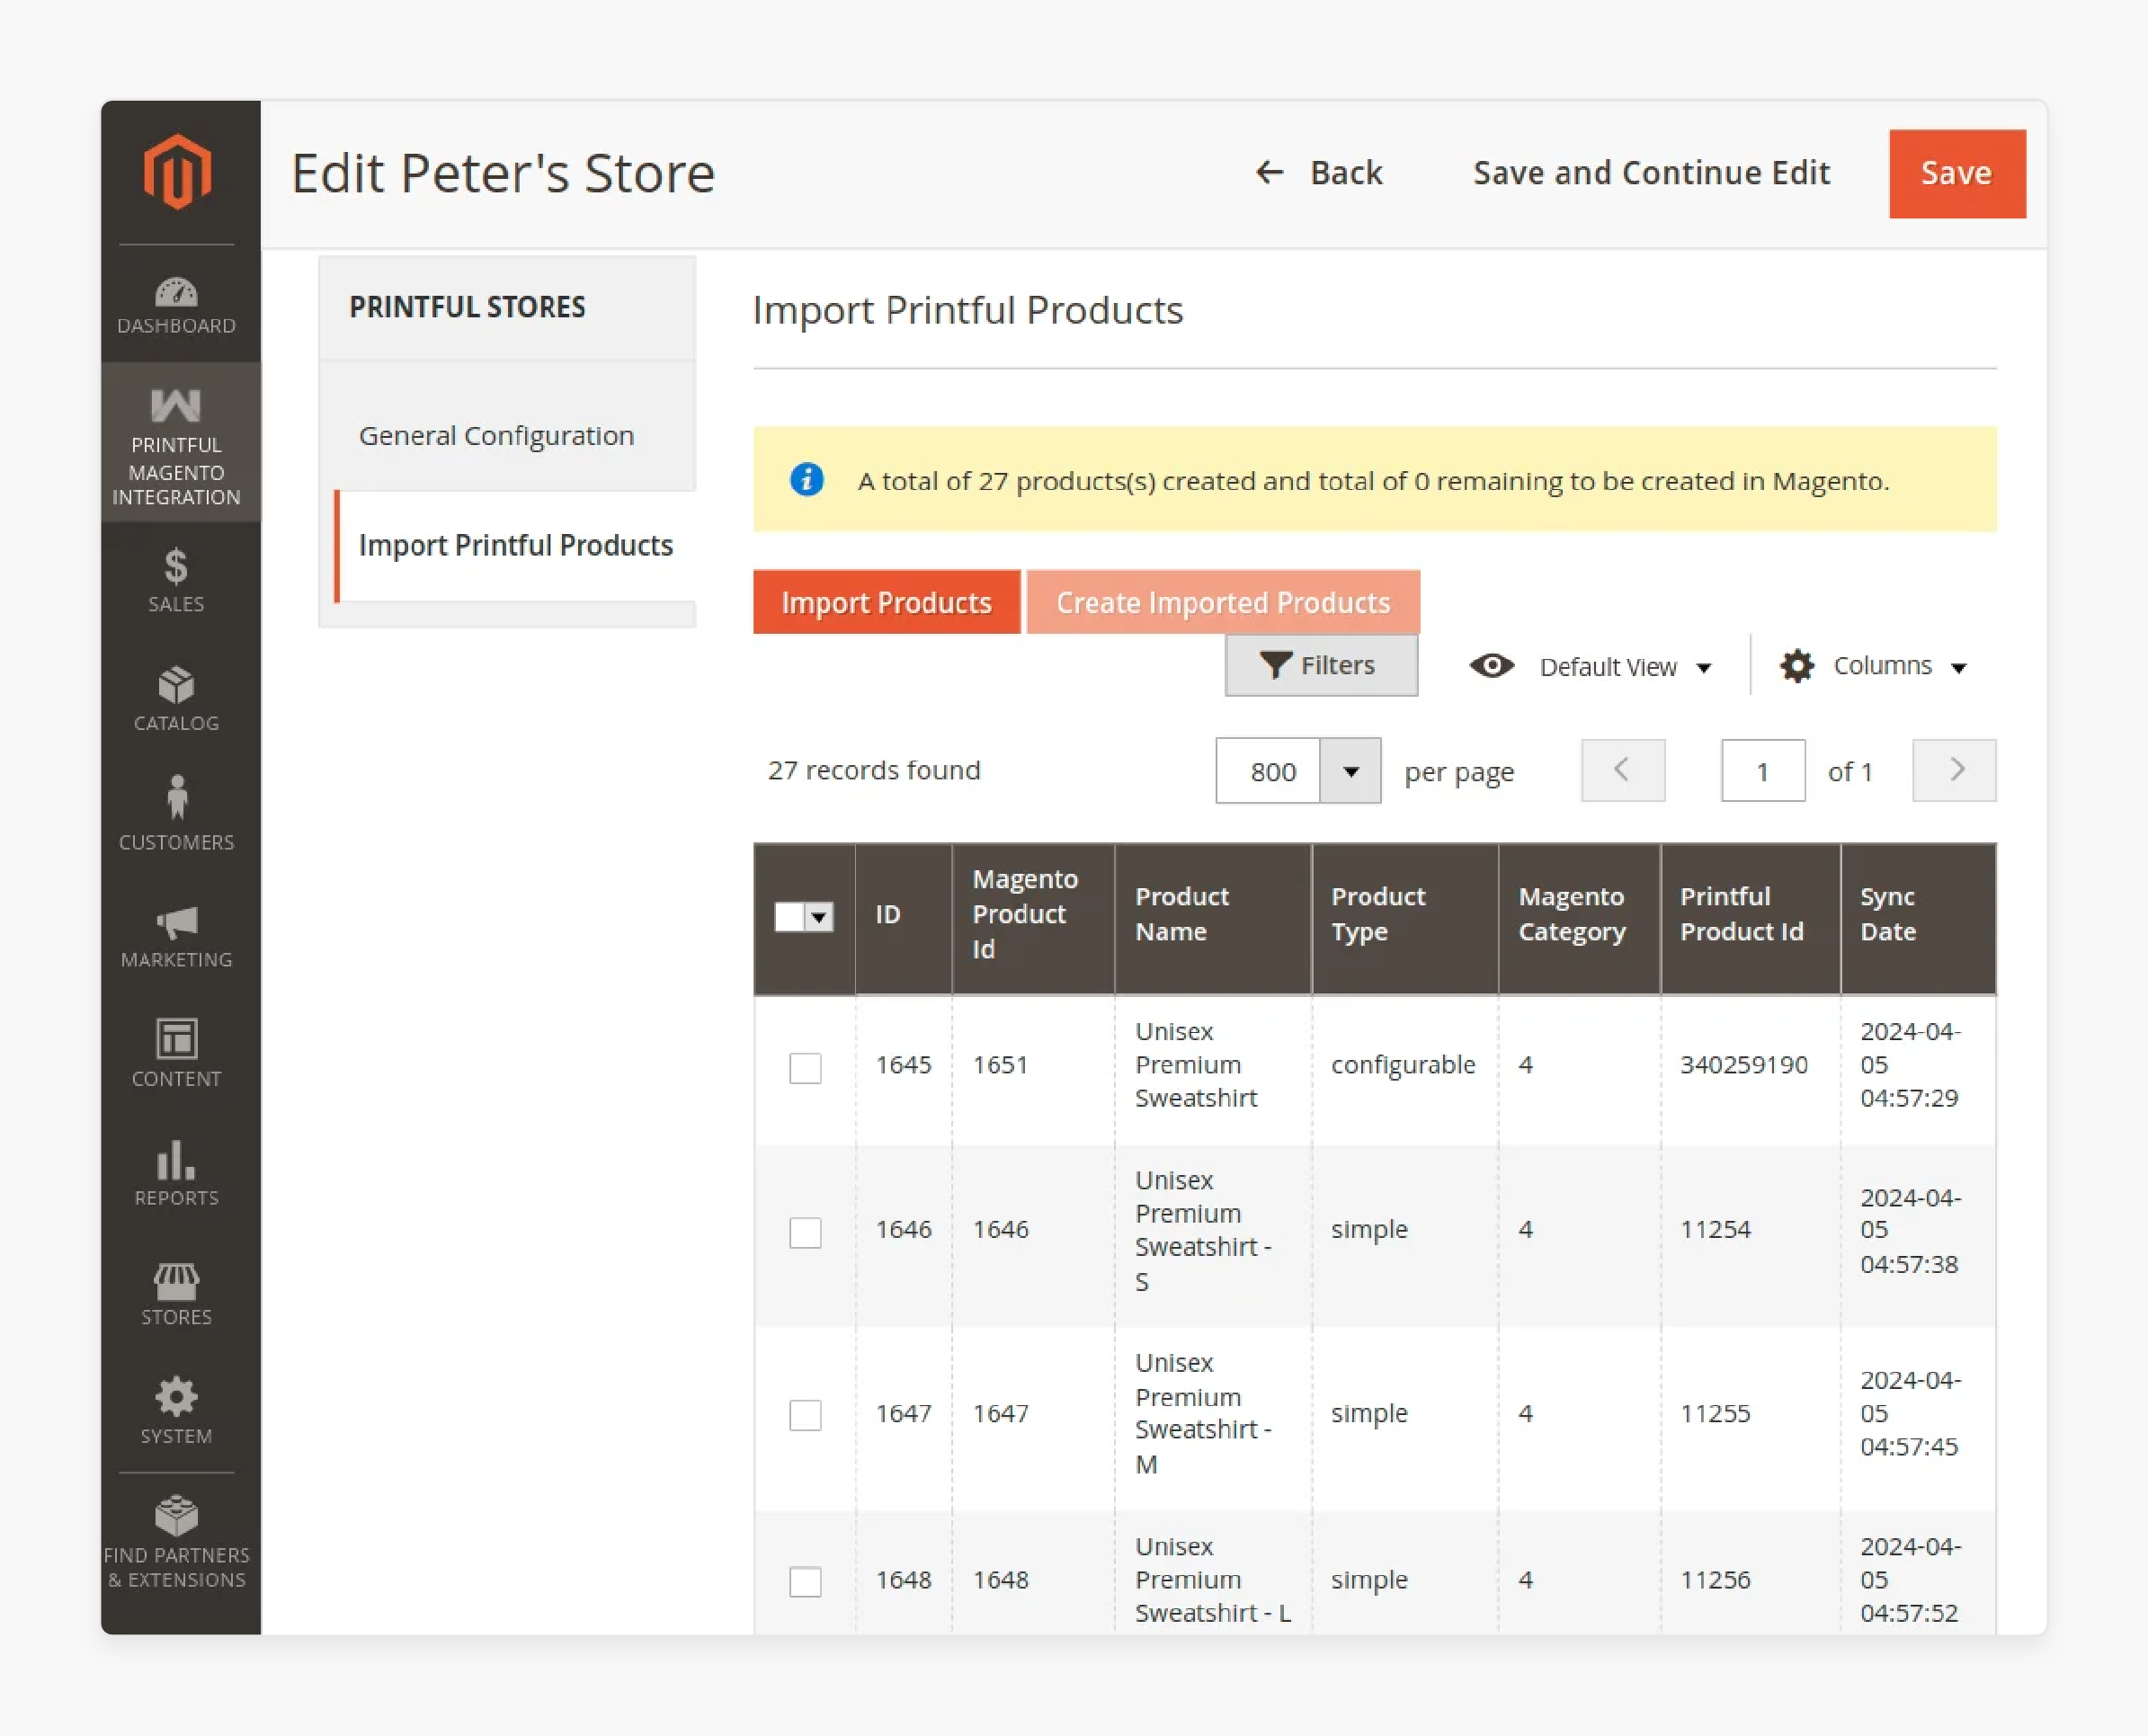Open the mass-select dropdown arrow in header

coord(820,917)
